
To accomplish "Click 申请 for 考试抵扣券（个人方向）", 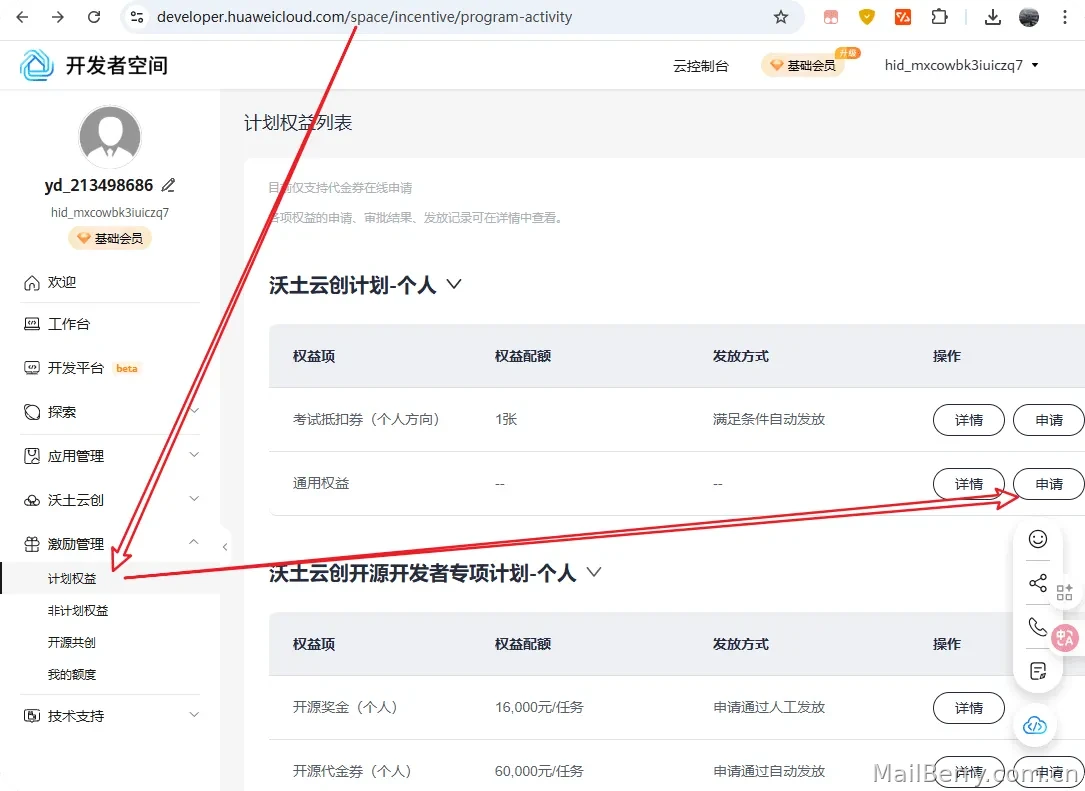I will [1048, 420].
